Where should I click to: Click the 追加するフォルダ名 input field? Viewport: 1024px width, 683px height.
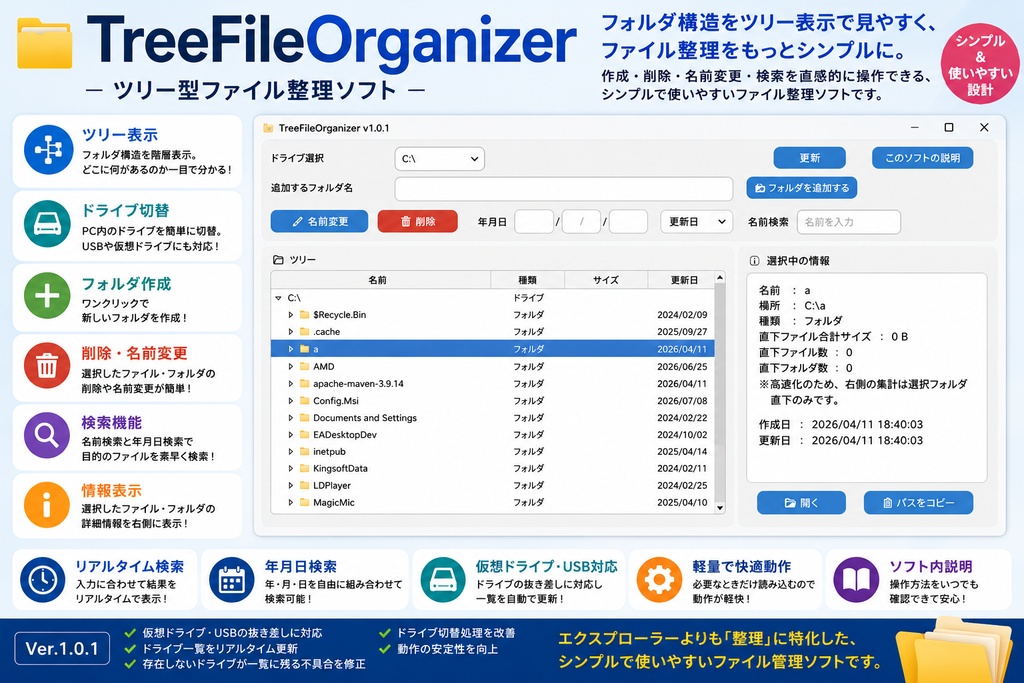(x=564, y=188)
